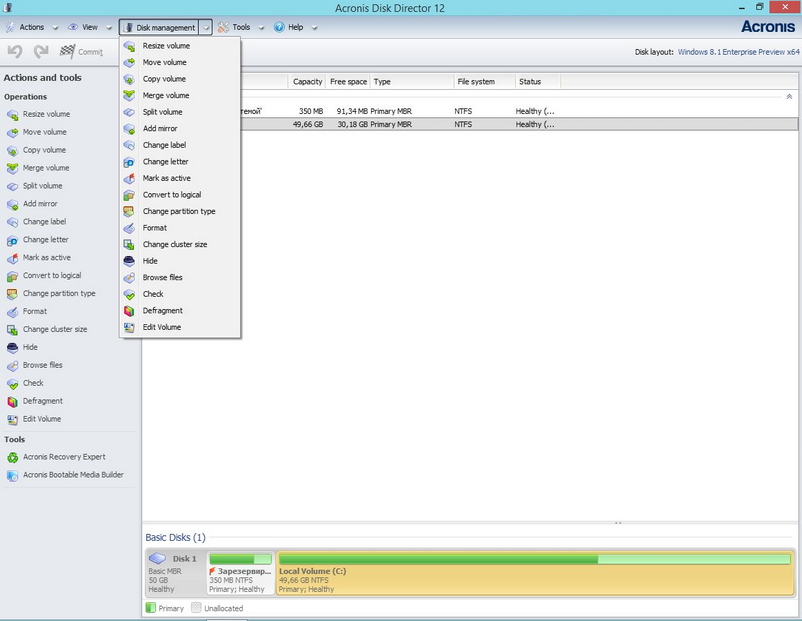
Task: Click Change partition type icon in sidebar
Action: tap(12, 294)
